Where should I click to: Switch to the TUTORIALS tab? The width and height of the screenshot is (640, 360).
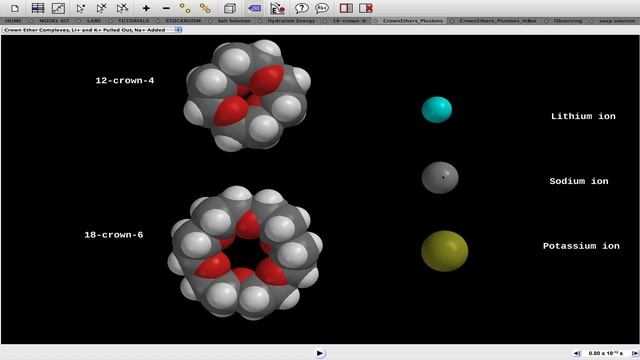(133, 20)
